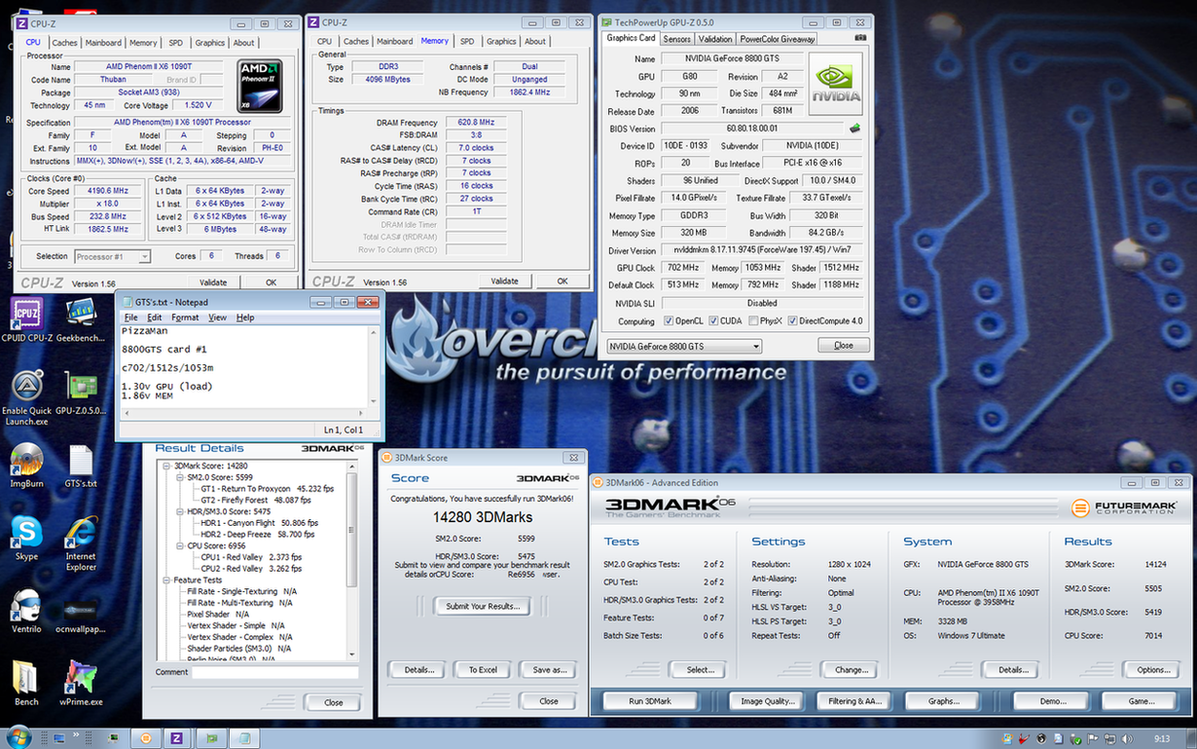Click the volume speaker tray icon
Viewport: 1197px width, 749px height.
1128,738
